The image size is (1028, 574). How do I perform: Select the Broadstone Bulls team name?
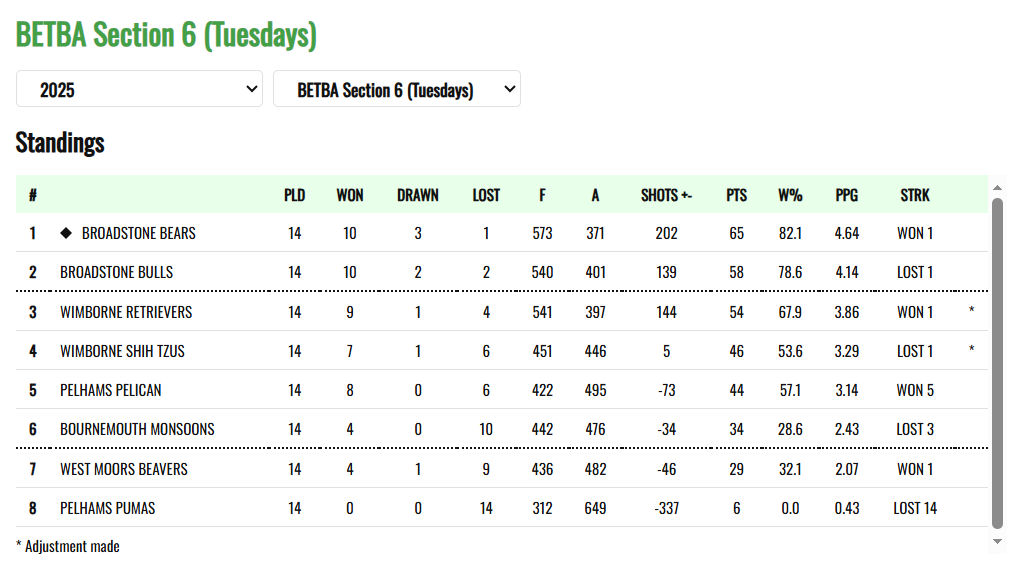(116, 272)
